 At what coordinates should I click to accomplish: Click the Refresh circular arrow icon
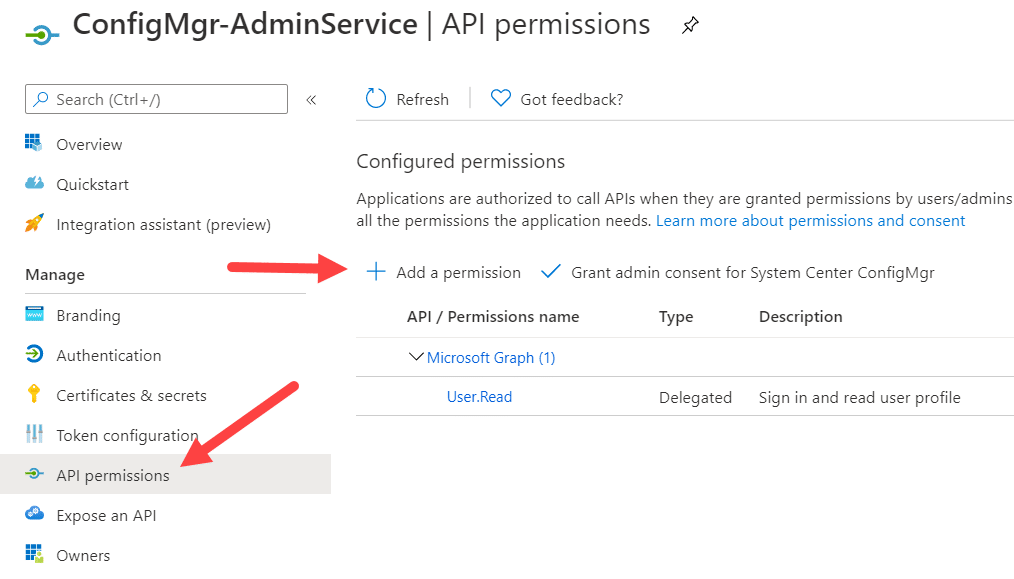[x=376, y=98]
